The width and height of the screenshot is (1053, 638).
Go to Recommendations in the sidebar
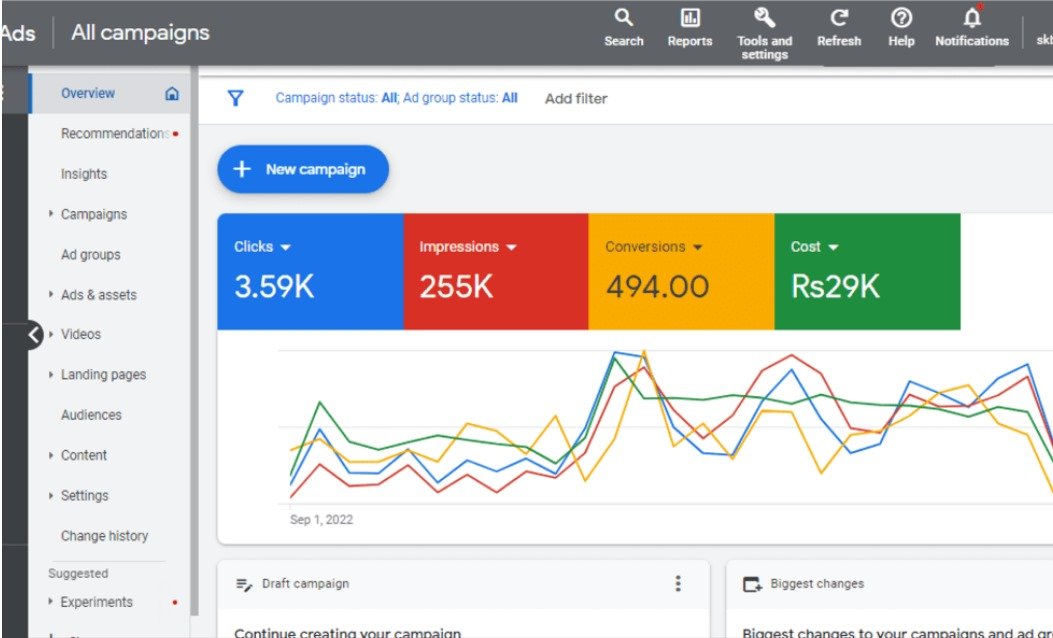pyautogui.click(x=114, y=134)
